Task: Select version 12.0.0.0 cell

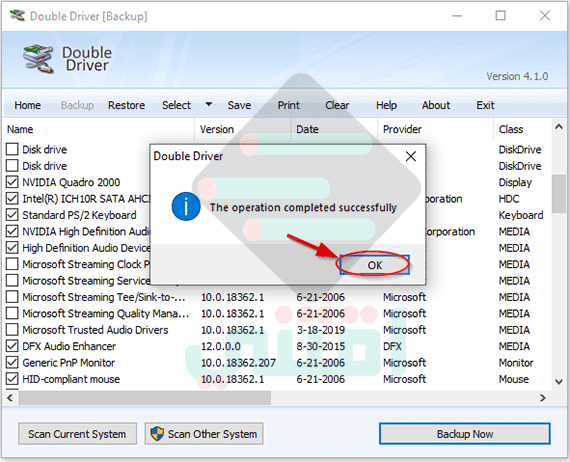Action: [221, 346]
